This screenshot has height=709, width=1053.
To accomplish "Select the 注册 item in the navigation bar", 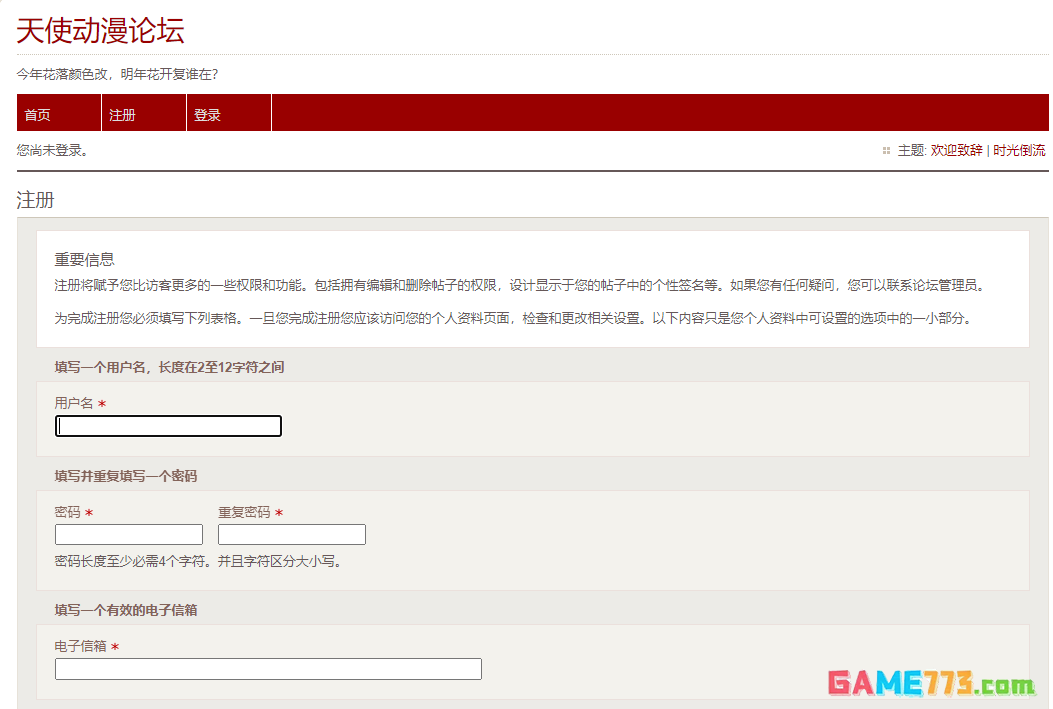I will (x=122, y=115).
